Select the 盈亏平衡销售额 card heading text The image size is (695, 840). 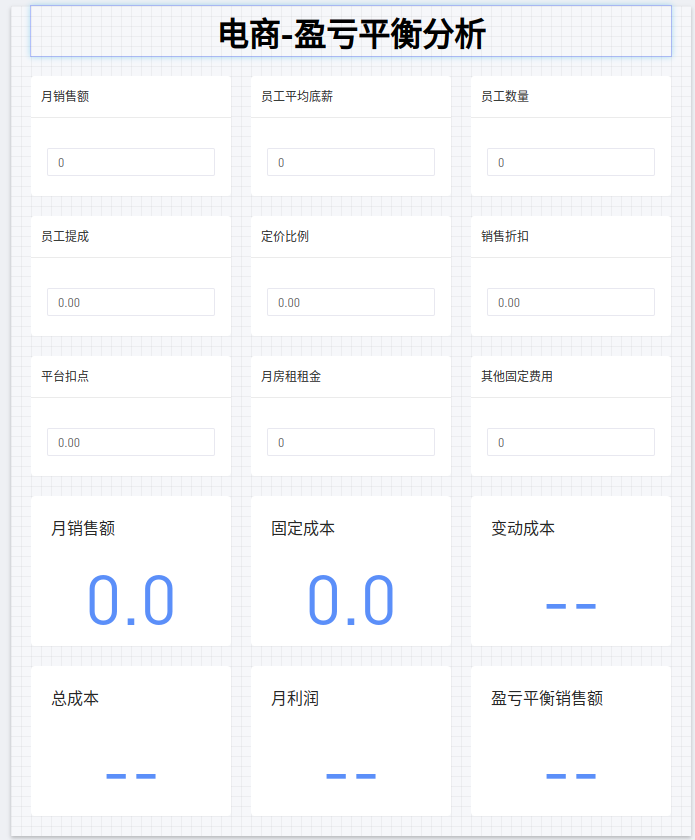[x=547, y=698]
